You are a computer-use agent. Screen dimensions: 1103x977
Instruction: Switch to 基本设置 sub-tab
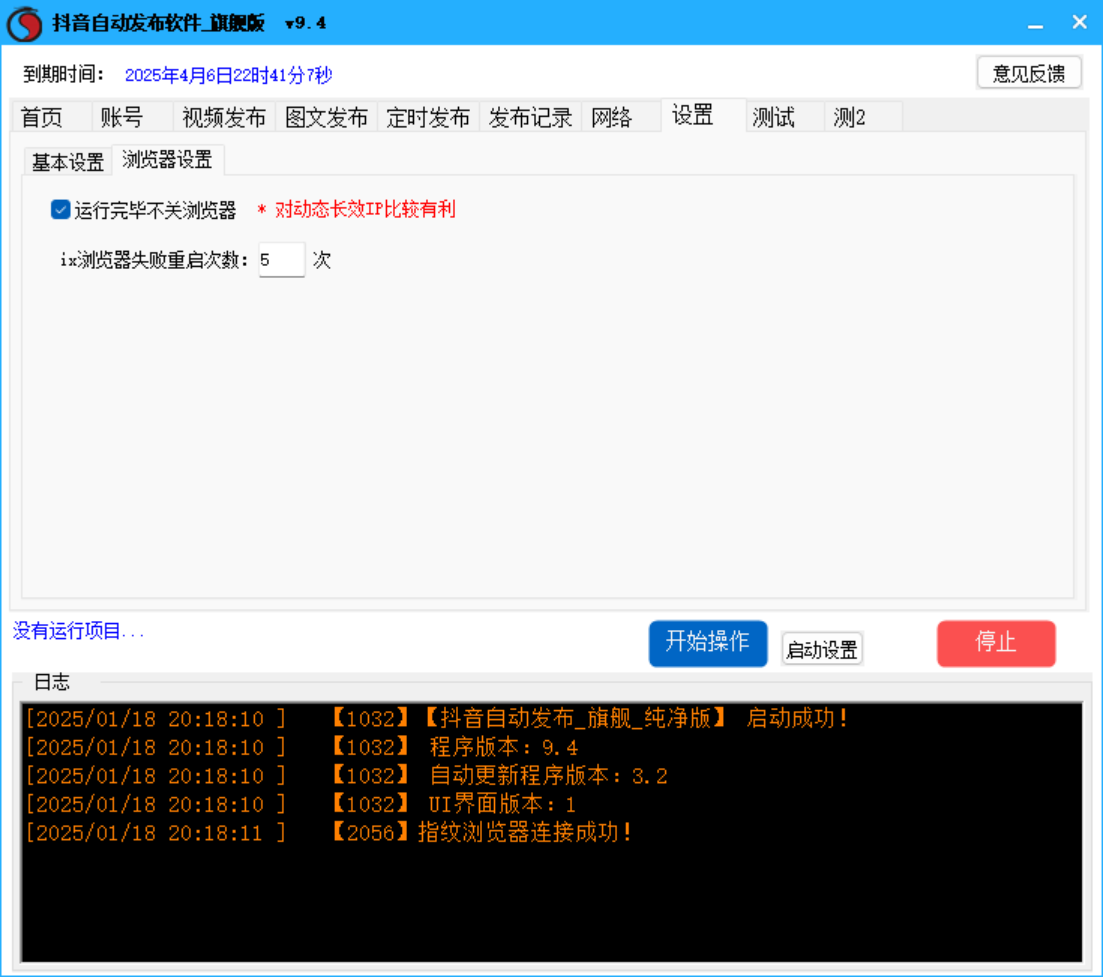pos(68,162)
